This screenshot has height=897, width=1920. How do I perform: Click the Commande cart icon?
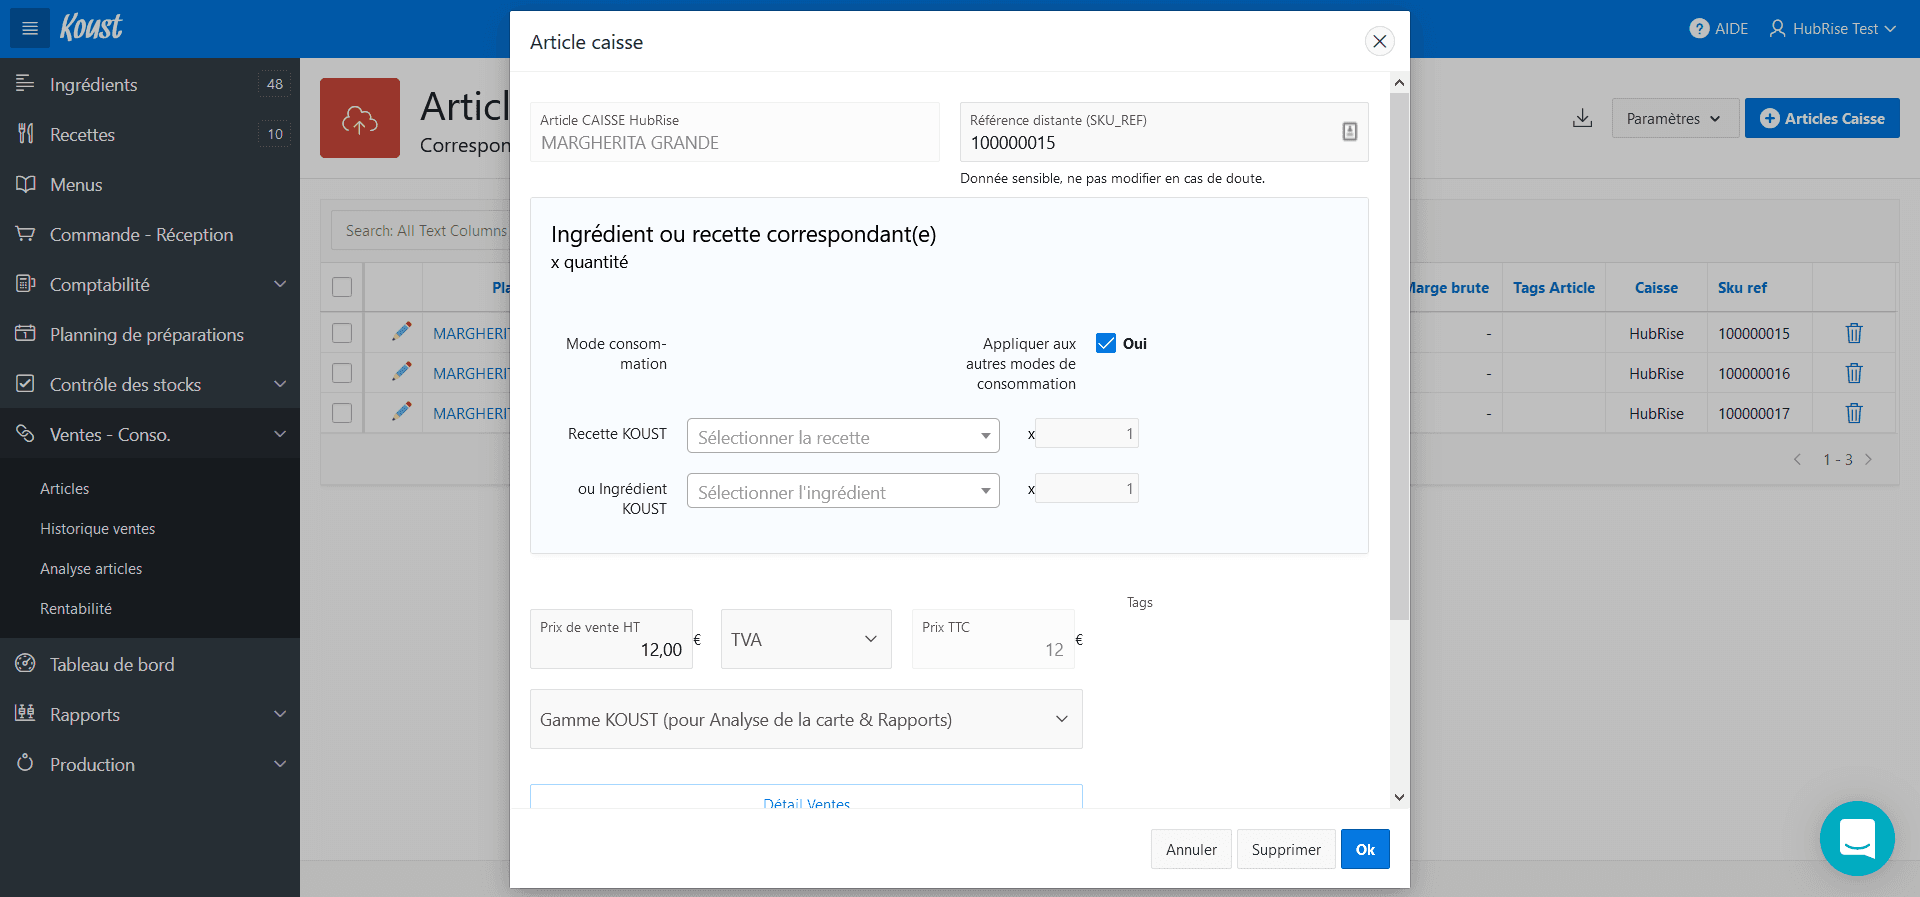pyautogui.click(x=25, y=233)
